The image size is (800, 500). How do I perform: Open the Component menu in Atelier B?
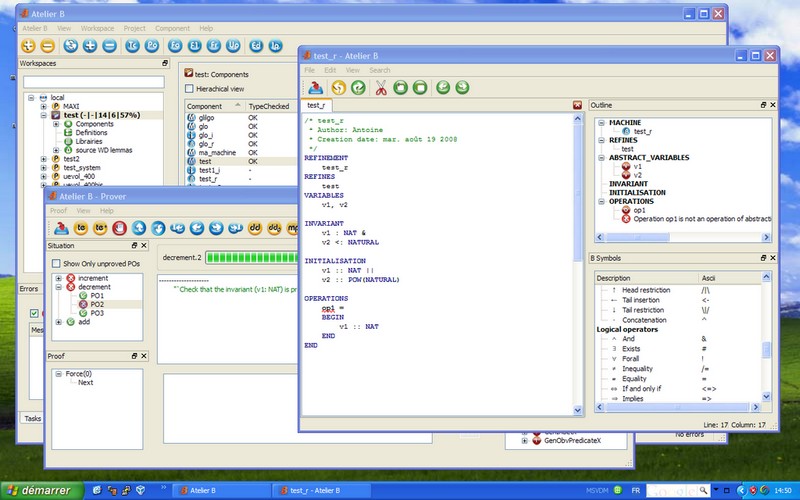tap(172, 29)
